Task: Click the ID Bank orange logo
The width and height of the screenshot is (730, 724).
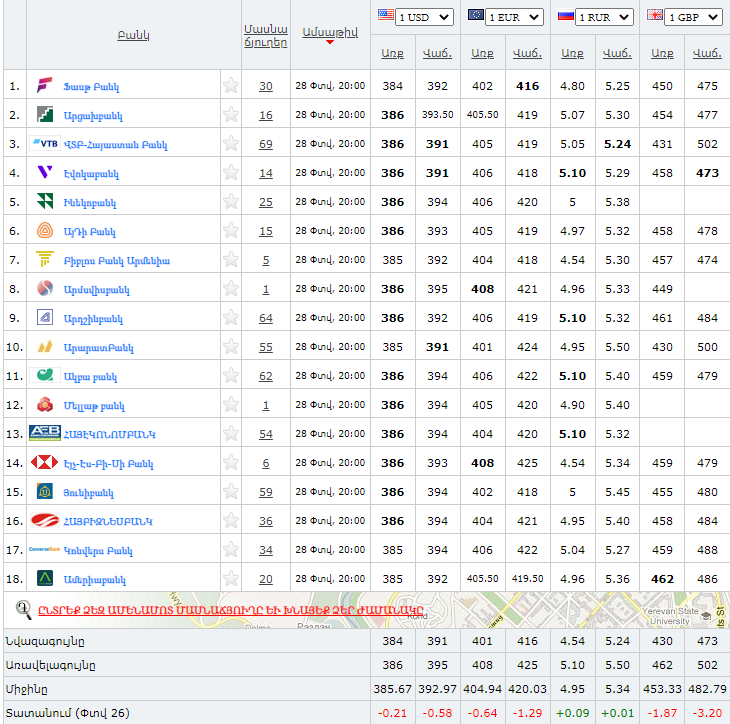Action: coord(45,230)
